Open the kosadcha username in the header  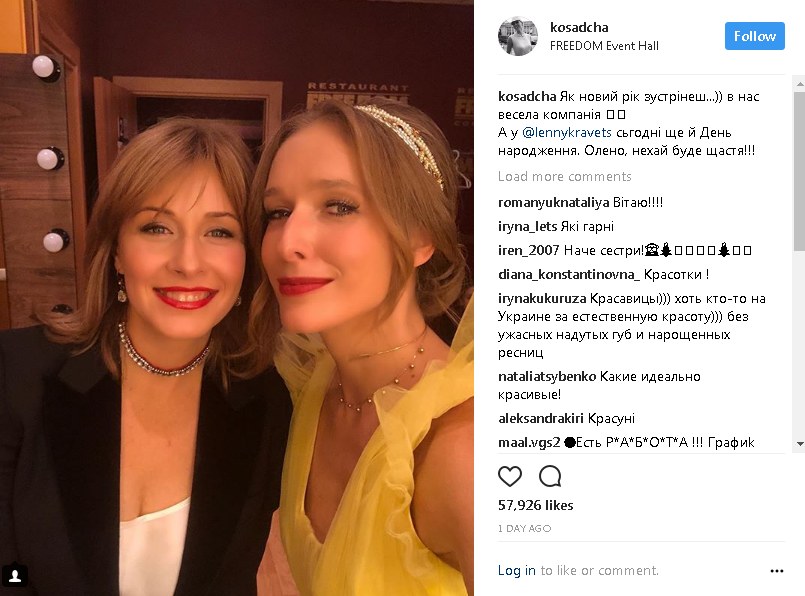(x=580, y=28)
